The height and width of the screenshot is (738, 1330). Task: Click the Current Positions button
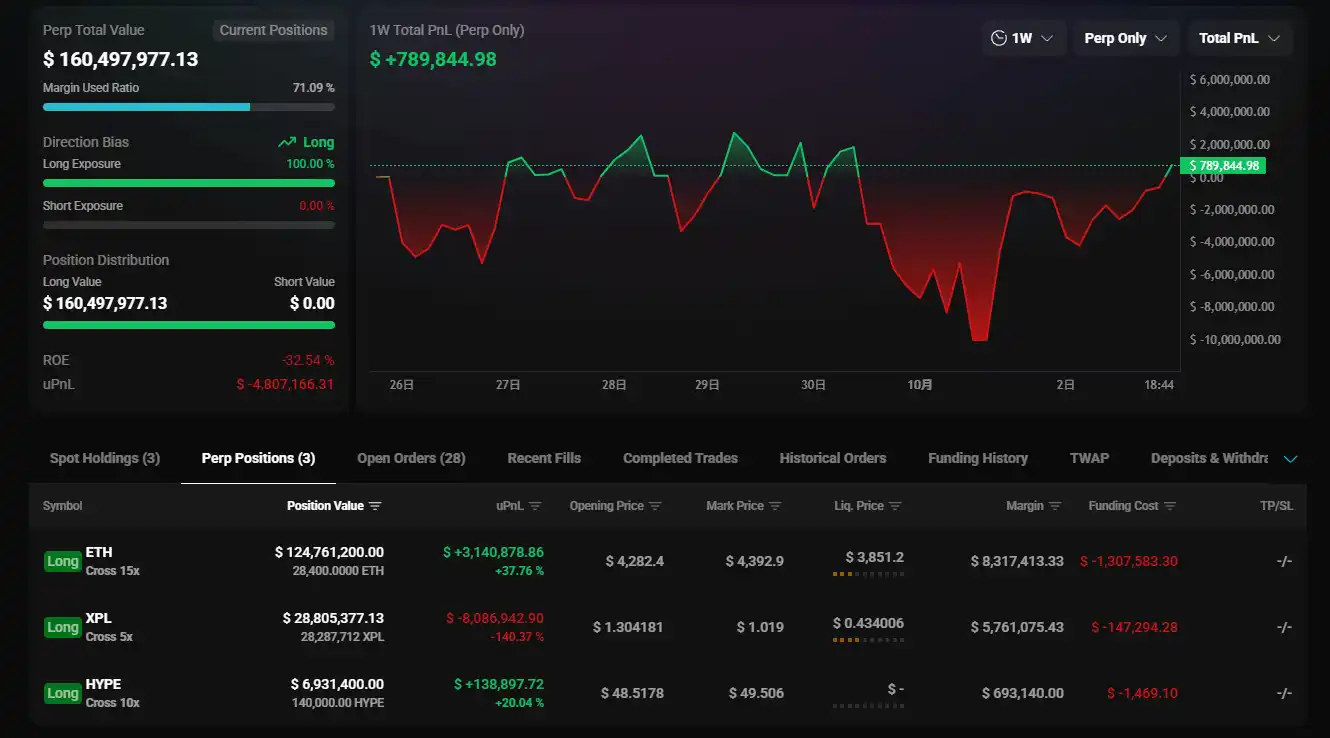[x=273, y=30]
